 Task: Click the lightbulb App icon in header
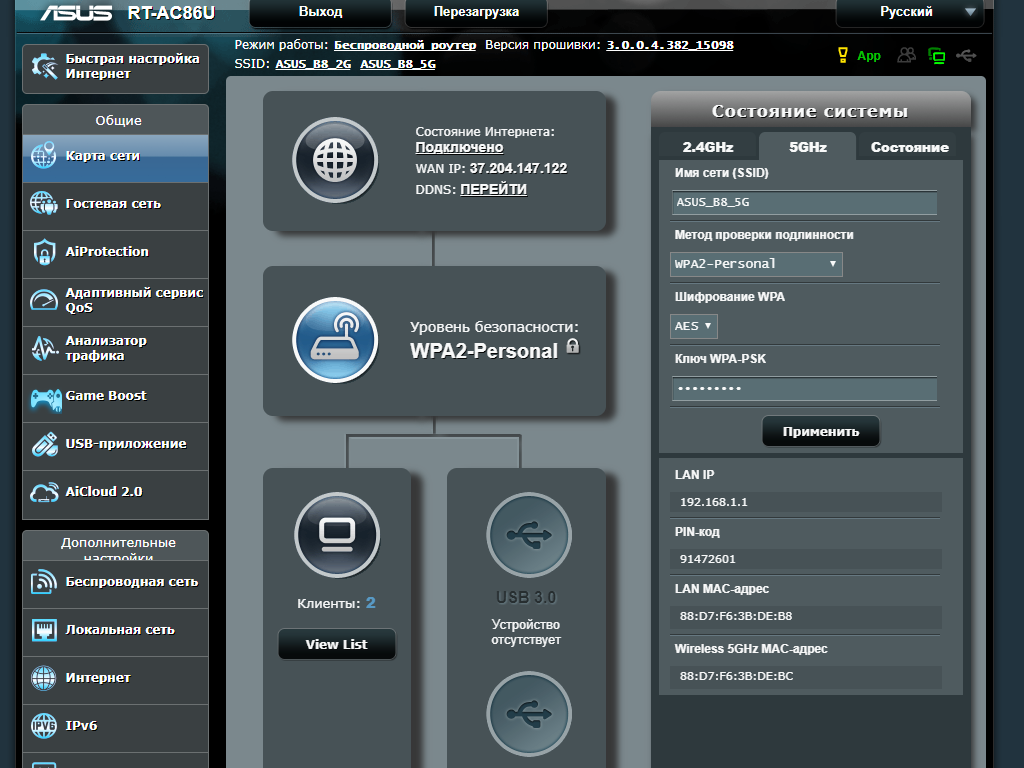tap(842, 56)
